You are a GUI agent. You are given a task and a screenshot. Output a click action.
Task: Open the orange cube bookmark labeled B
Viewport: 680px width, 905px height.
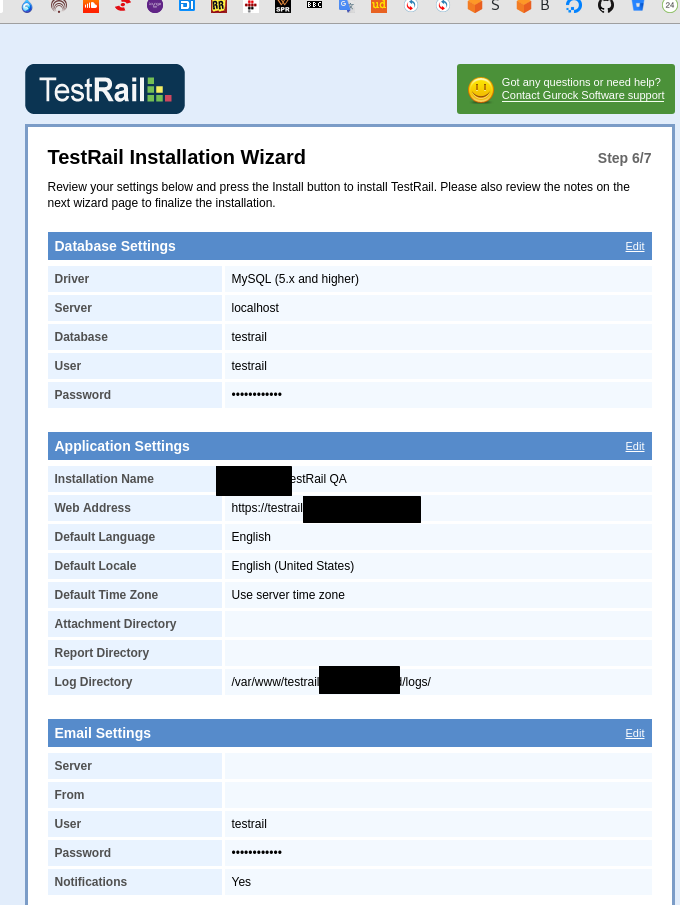532,6
